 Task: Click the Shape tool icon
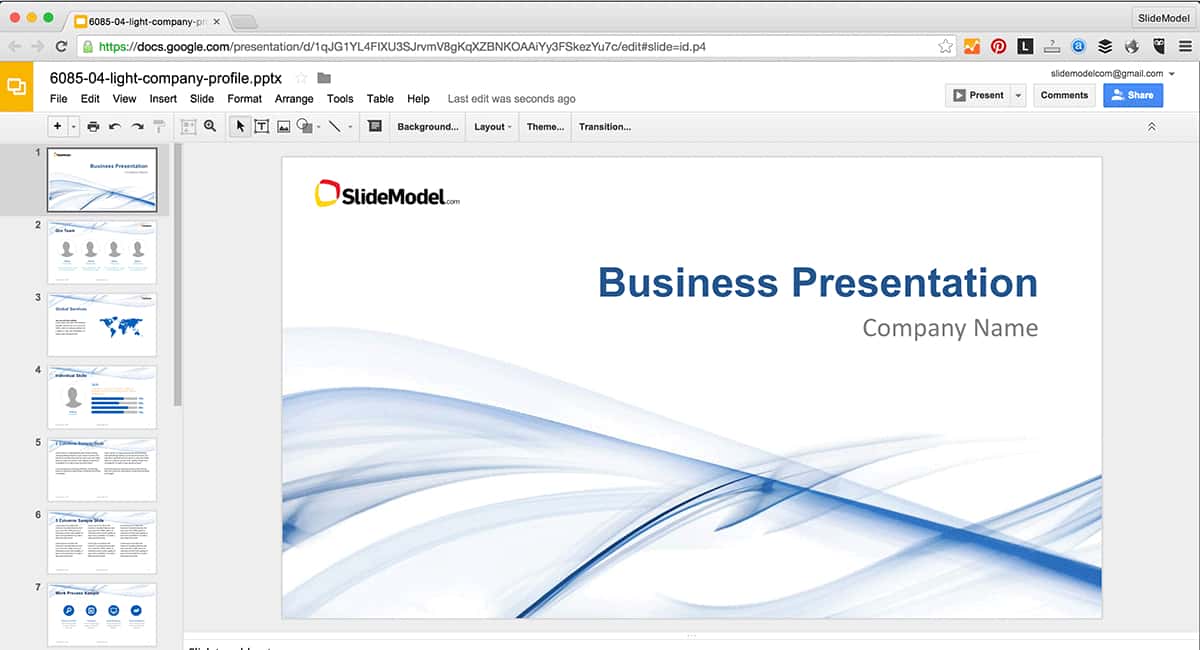pos(304,127)
